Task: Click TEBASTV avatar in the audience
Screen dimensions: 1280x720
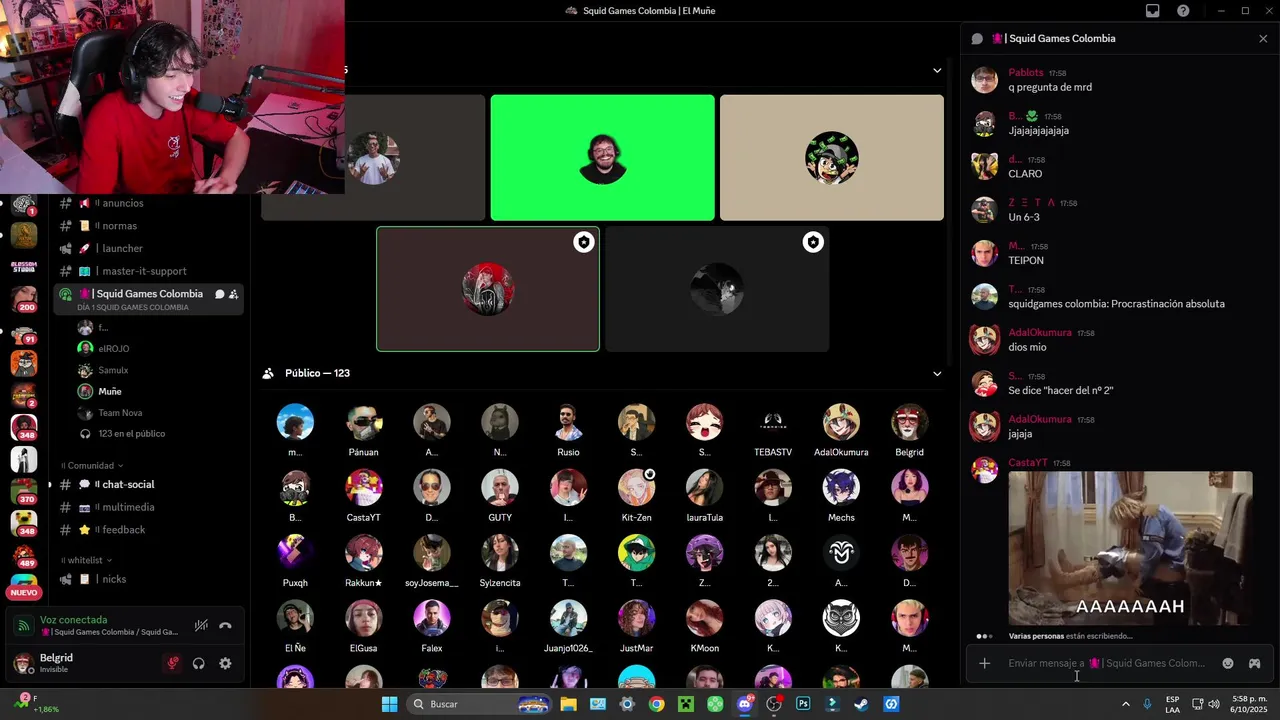Action: click(x=772, y=423)
